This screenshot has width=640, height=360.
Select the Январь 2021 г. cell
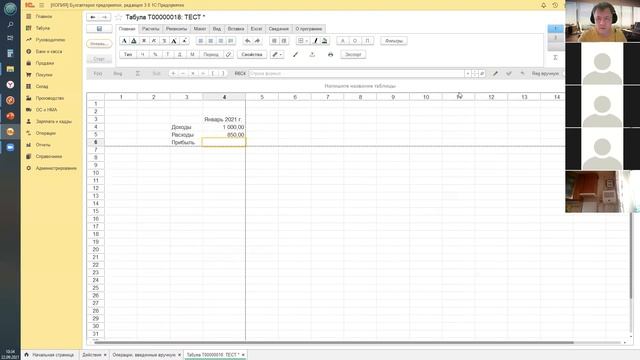click(224, 119)
